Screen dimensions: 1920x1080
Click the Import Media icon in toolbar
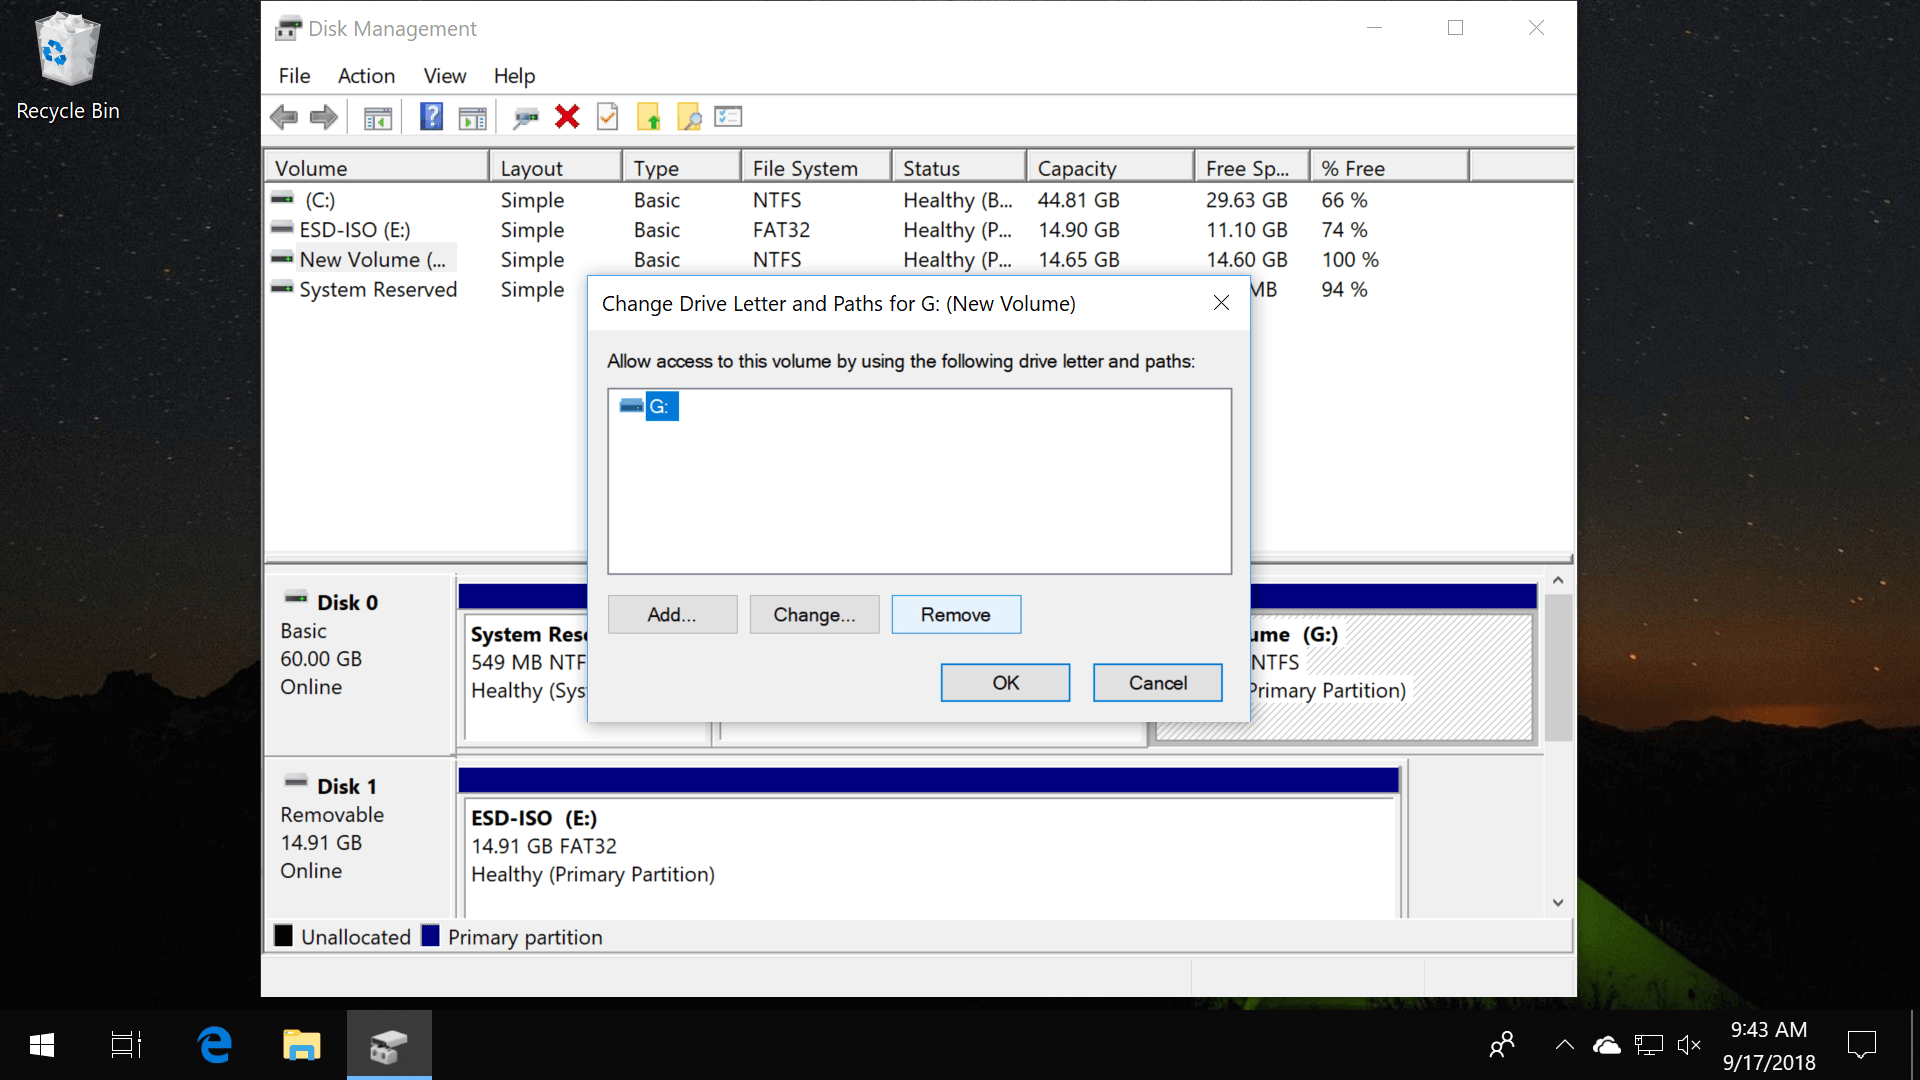coord(651,117)
